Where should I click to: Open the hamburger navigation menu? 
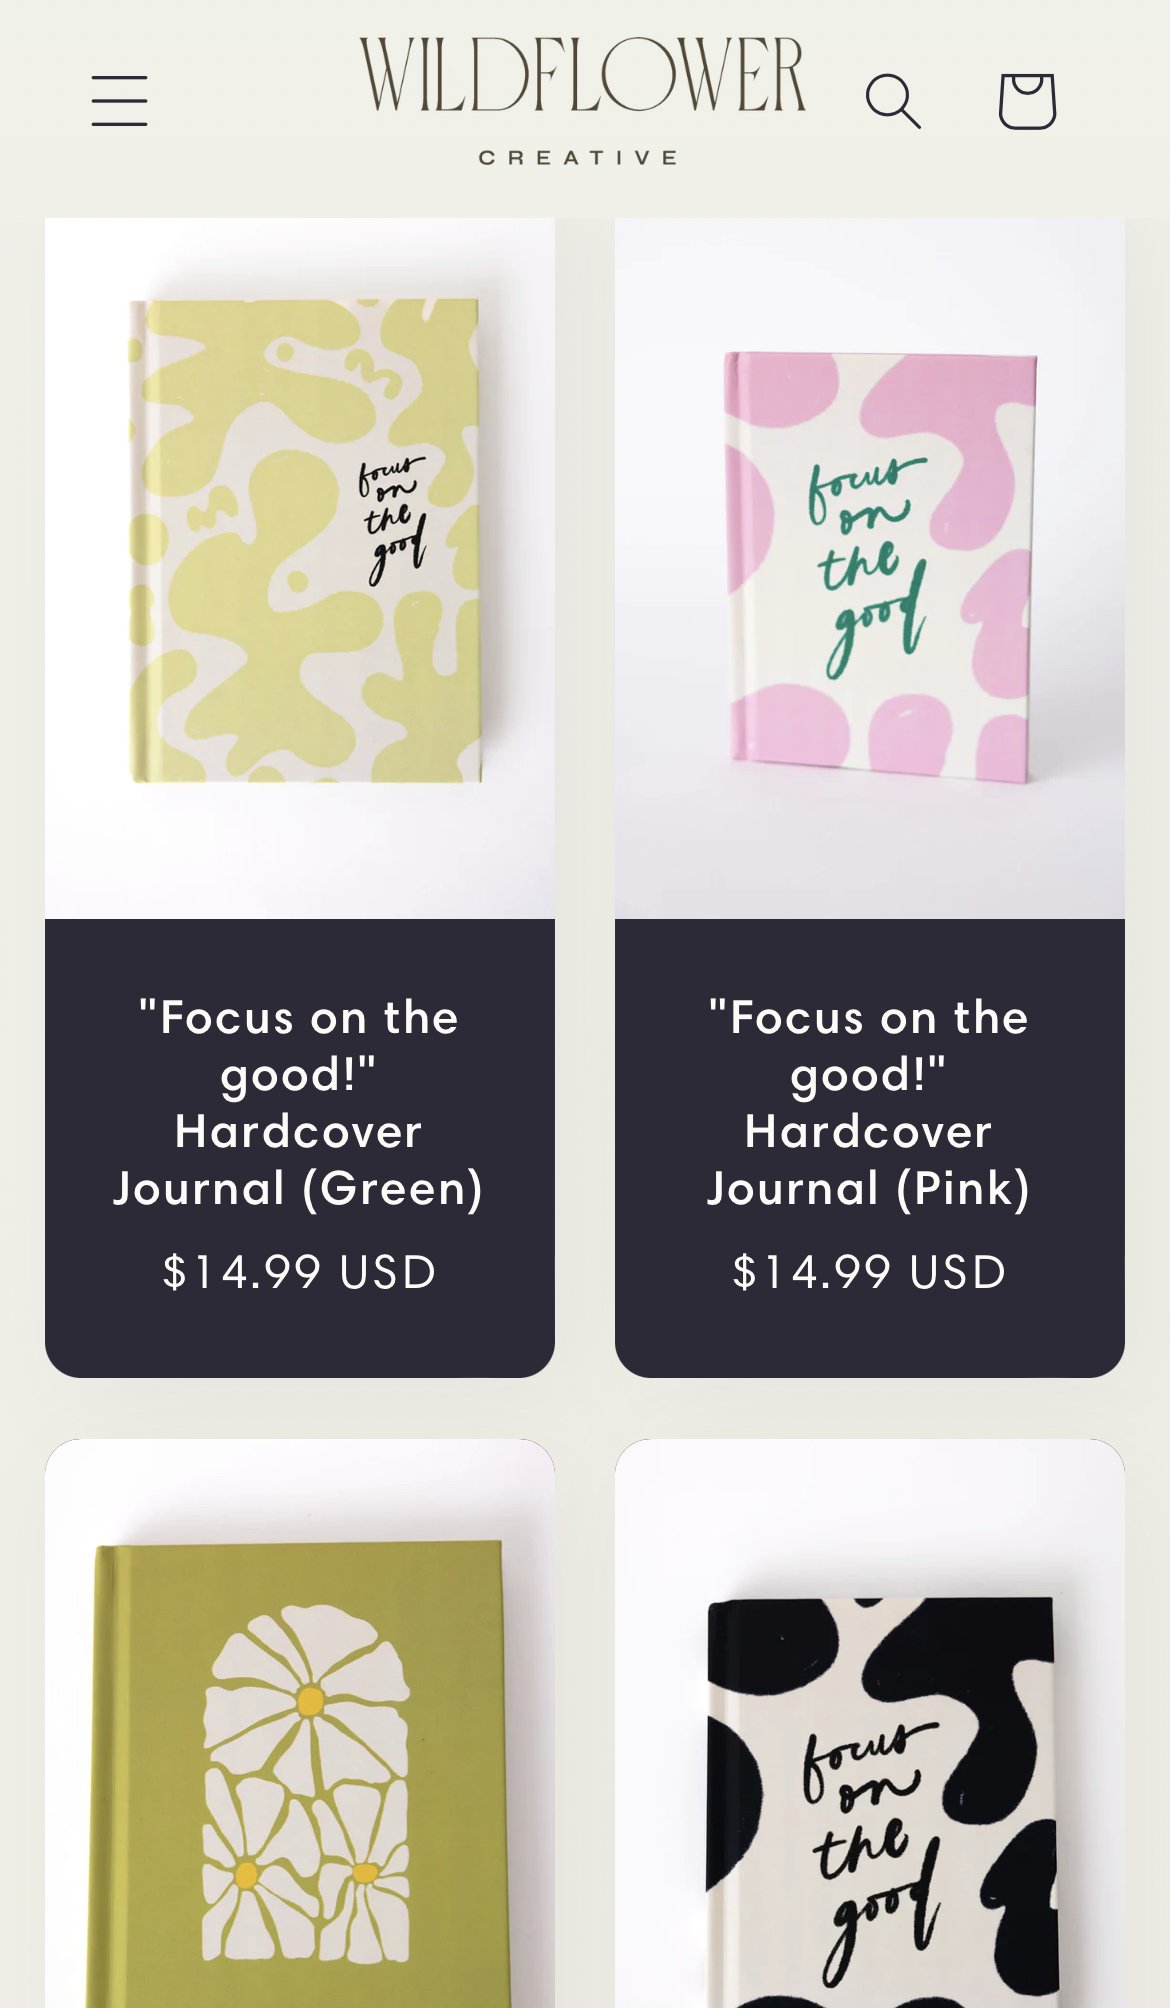coord(120,100)
